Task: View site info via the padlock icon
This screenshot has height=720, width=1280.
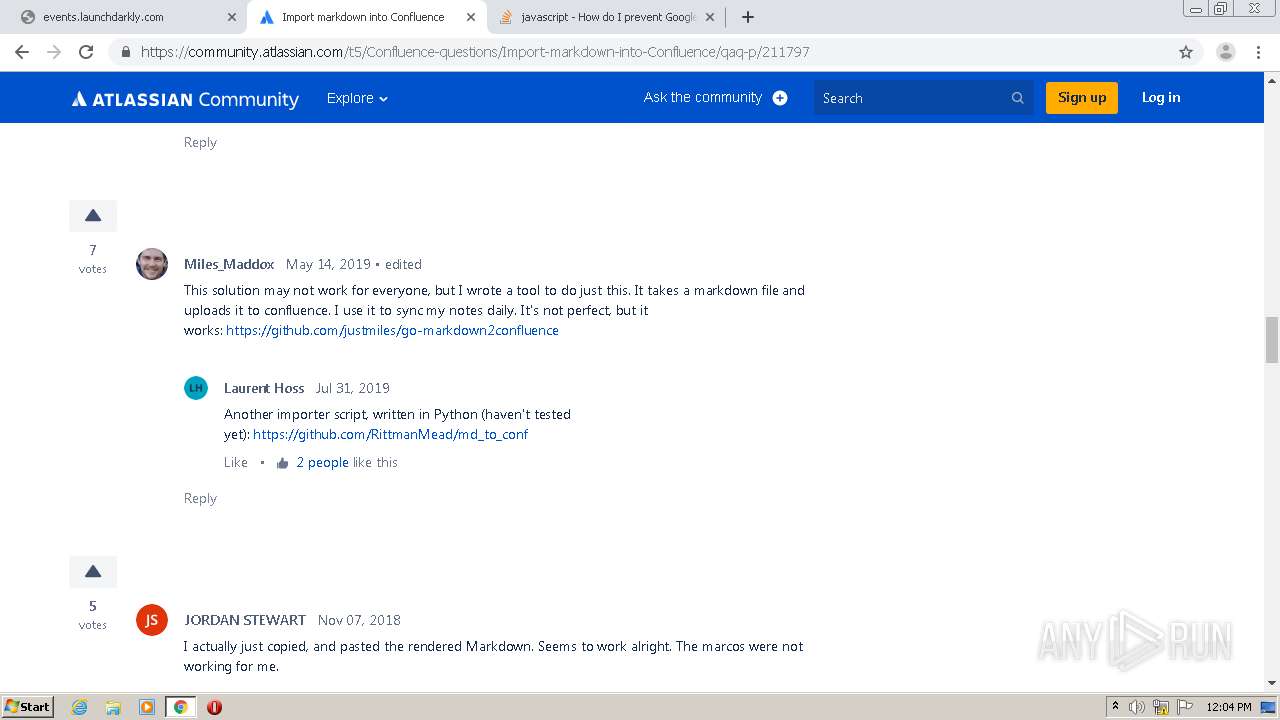Action: pyautogui.click(x=126, y=52)
